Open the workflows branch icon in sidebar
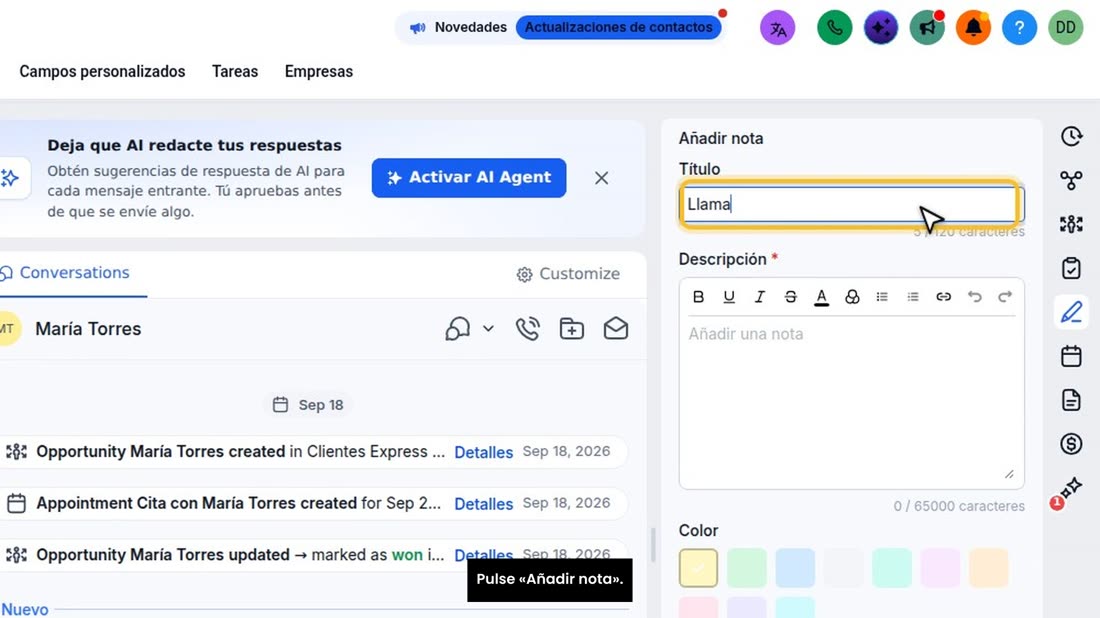The height and width of the screenshot is (618, 1100). pos(1071,180)
